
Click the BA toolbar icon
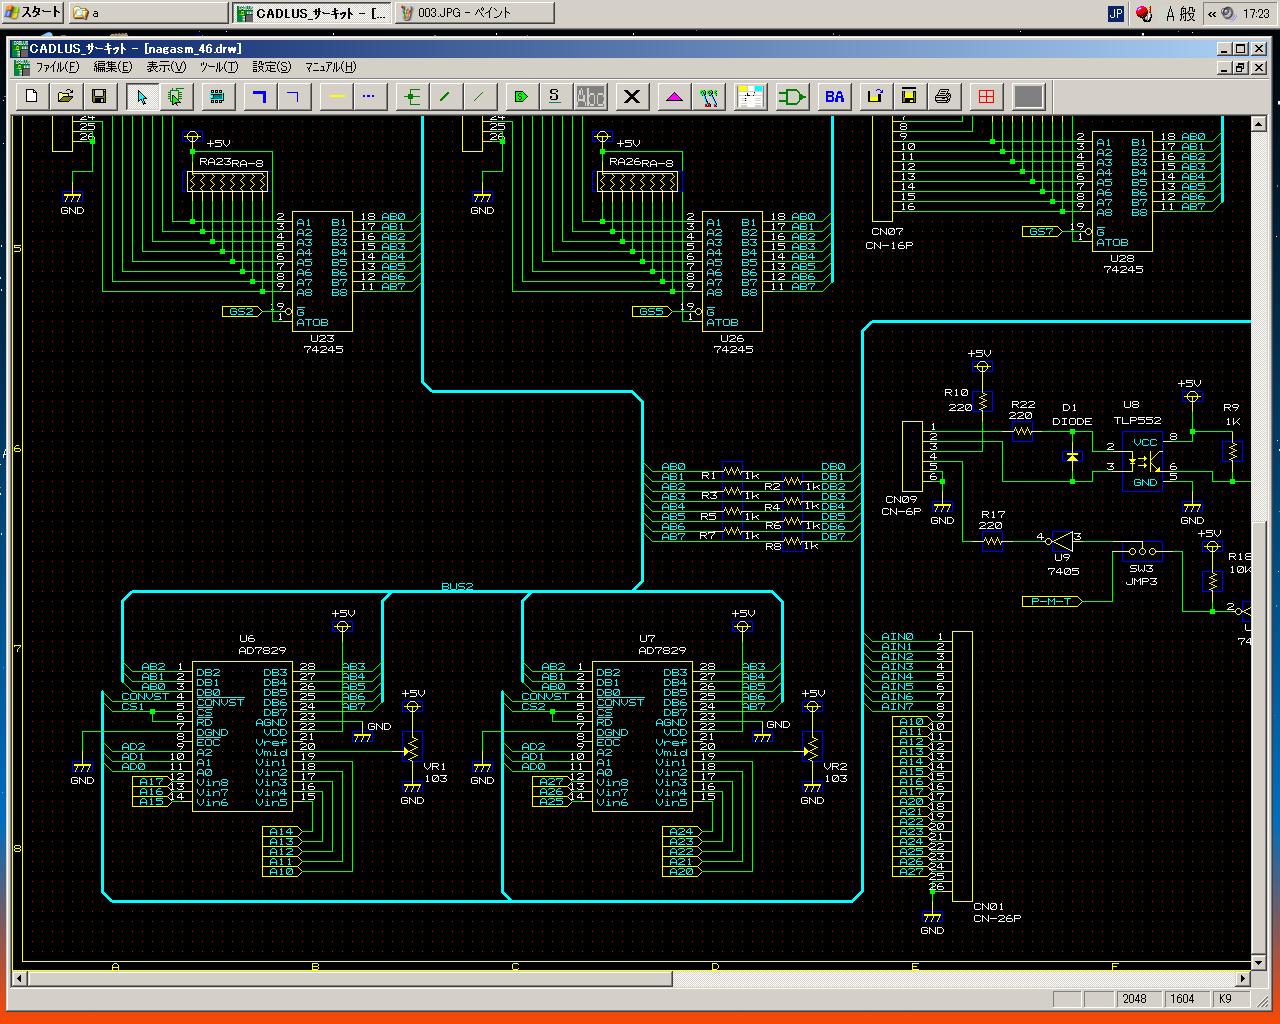point(834,96)
